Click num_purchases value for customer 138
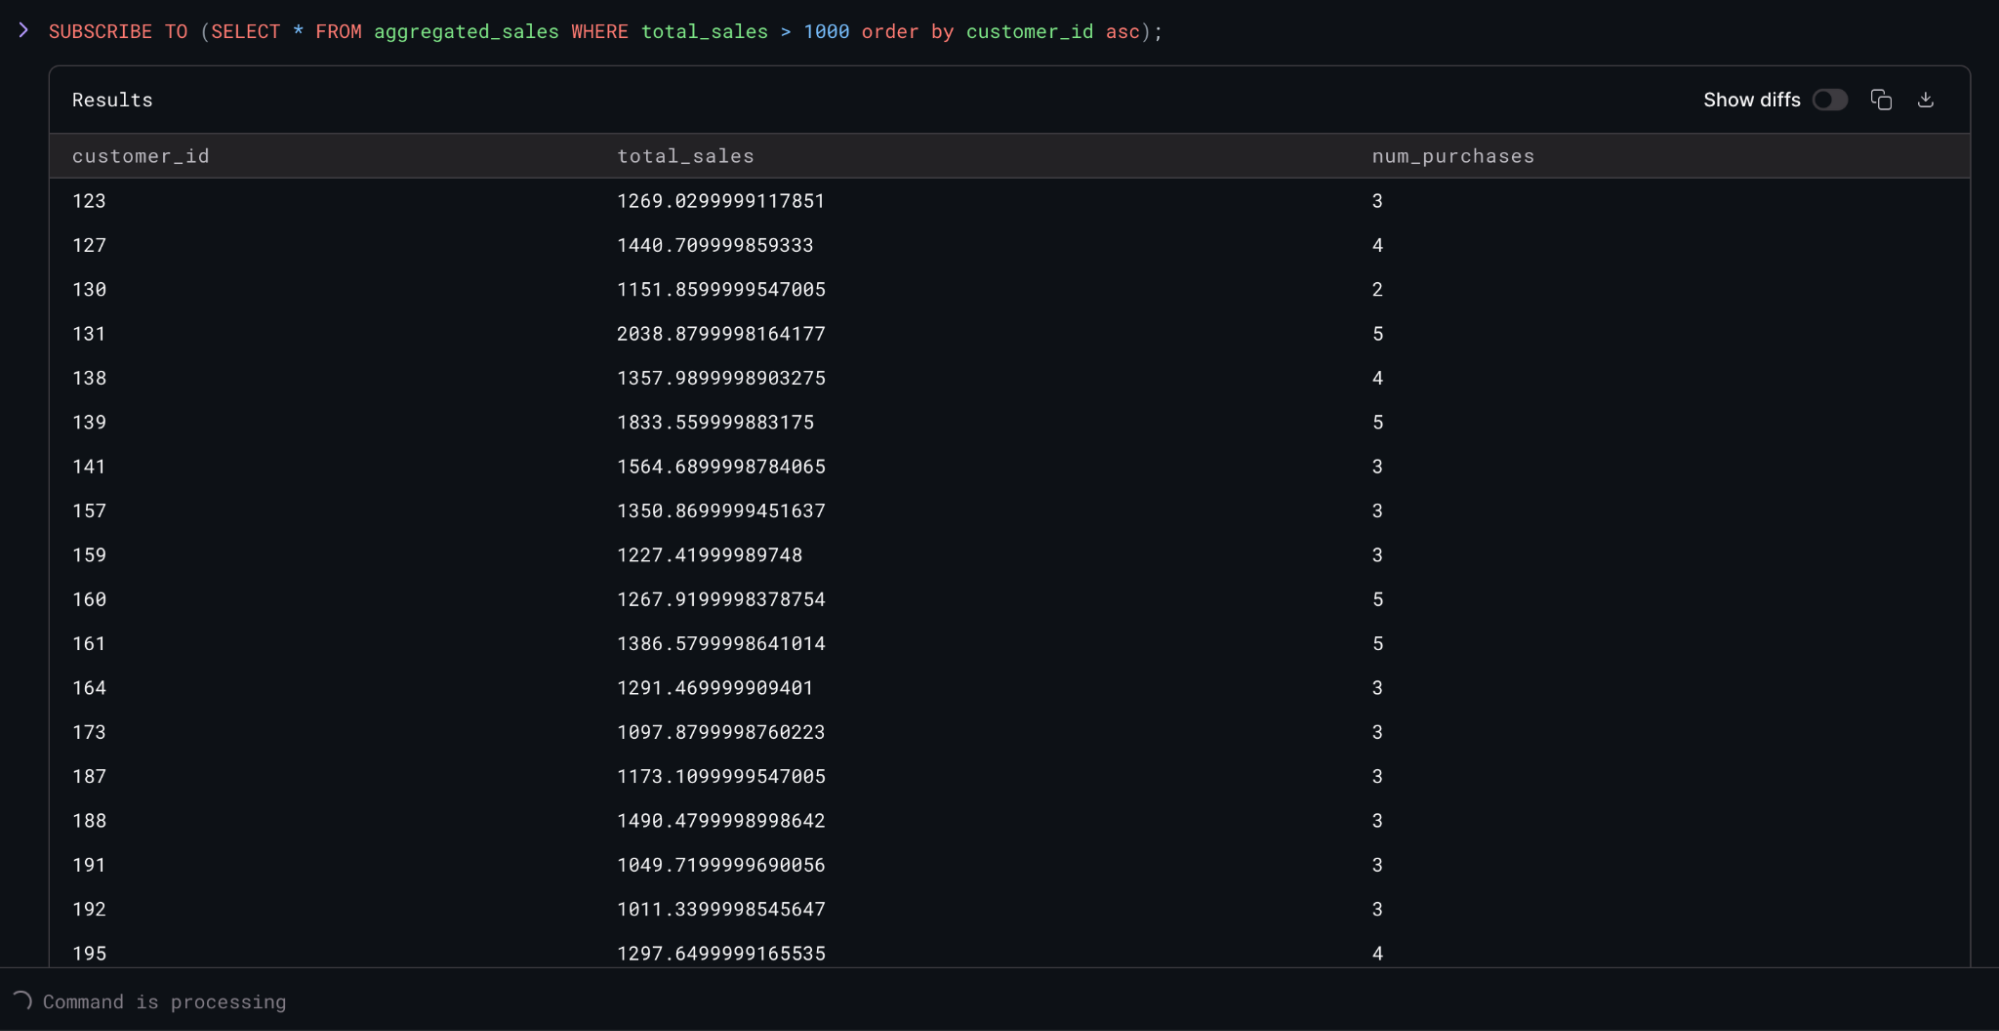 pyautogui.click(x=1377, y=378)
